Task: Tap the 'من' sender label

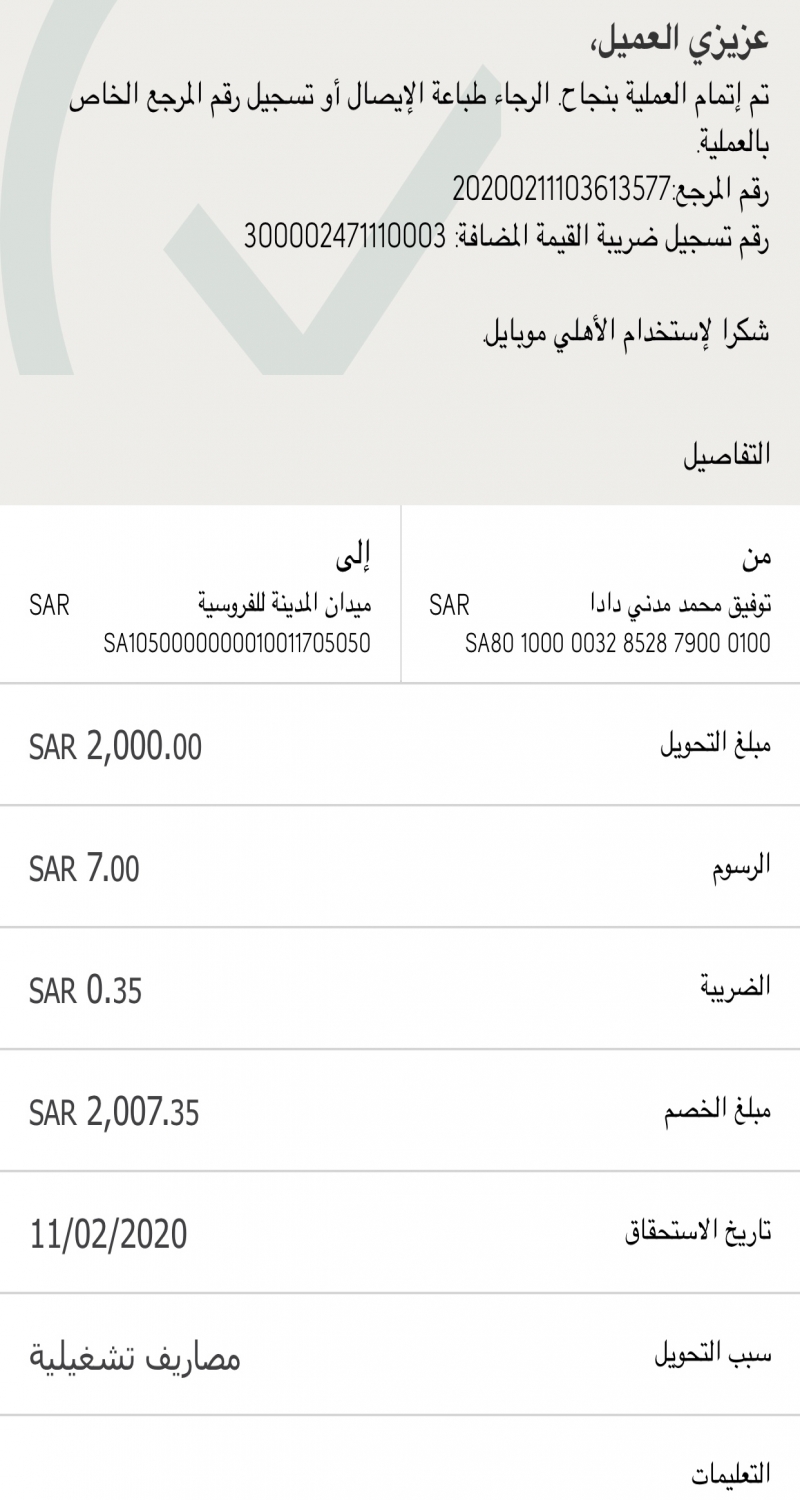Action: pyautogui.click(x=757, y=556)
